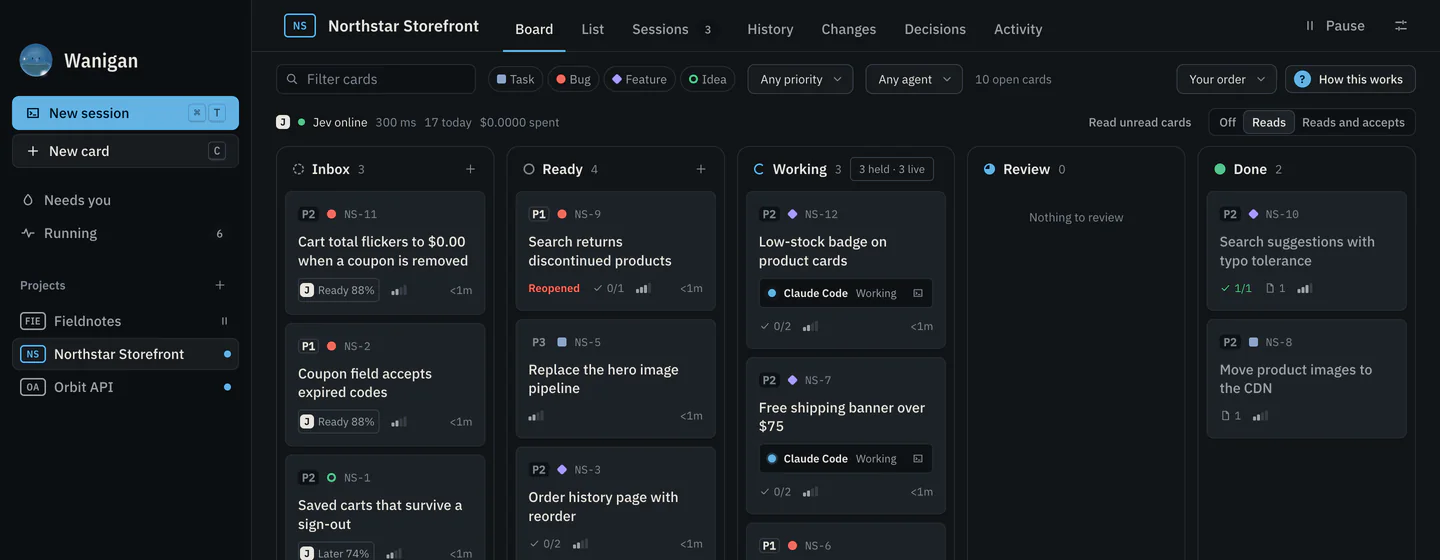Click Later 74% badge on NS-1 card

point(336,553)
